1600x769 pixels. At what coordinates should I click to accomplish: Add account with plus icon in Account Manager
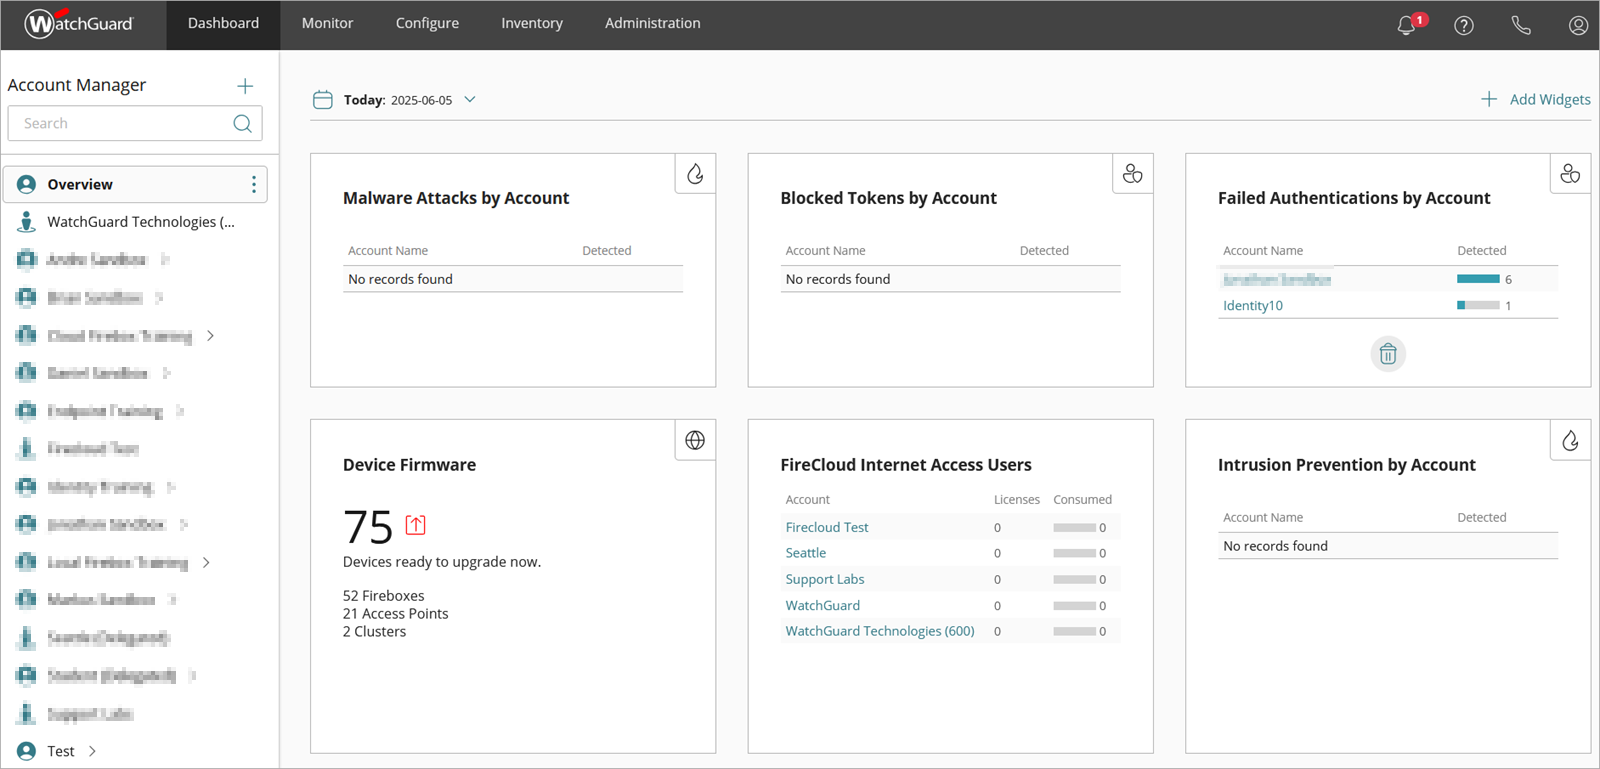(245, 86)
